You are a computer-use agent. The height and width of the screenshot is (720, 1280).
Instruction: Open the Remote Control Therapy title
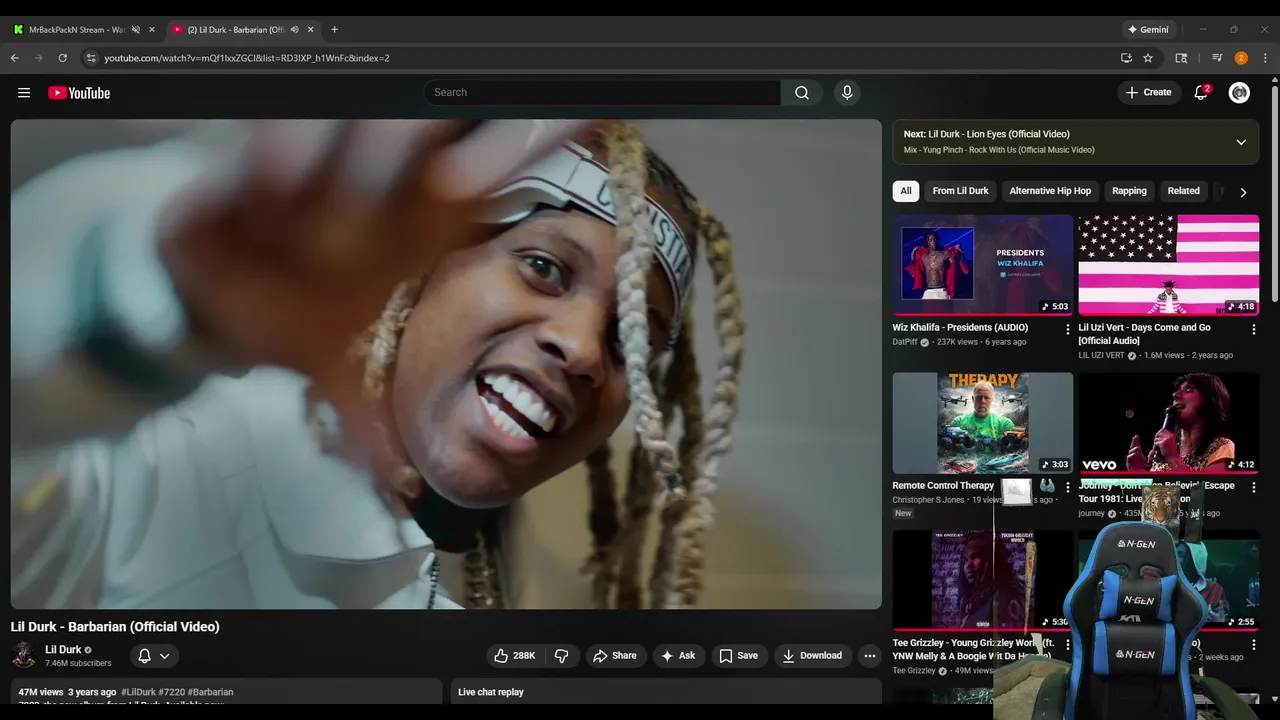coord(943,486)
